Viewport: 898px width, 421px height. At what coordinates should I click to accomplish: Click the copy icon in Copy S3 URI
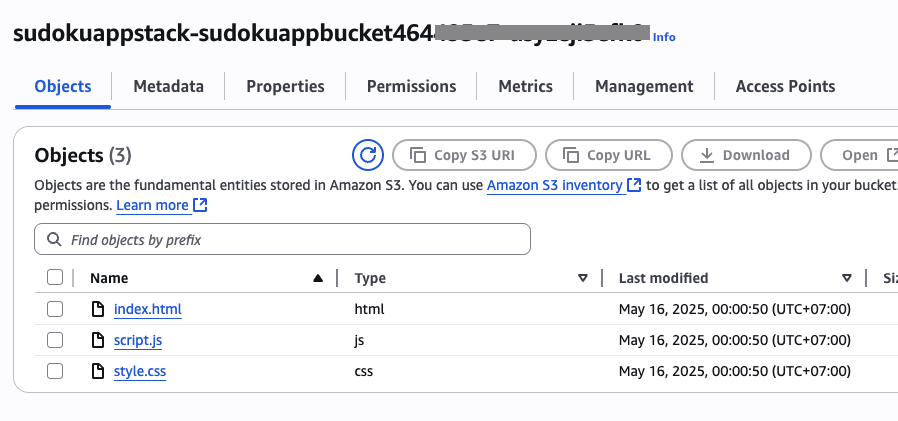[x=419, y=155]
